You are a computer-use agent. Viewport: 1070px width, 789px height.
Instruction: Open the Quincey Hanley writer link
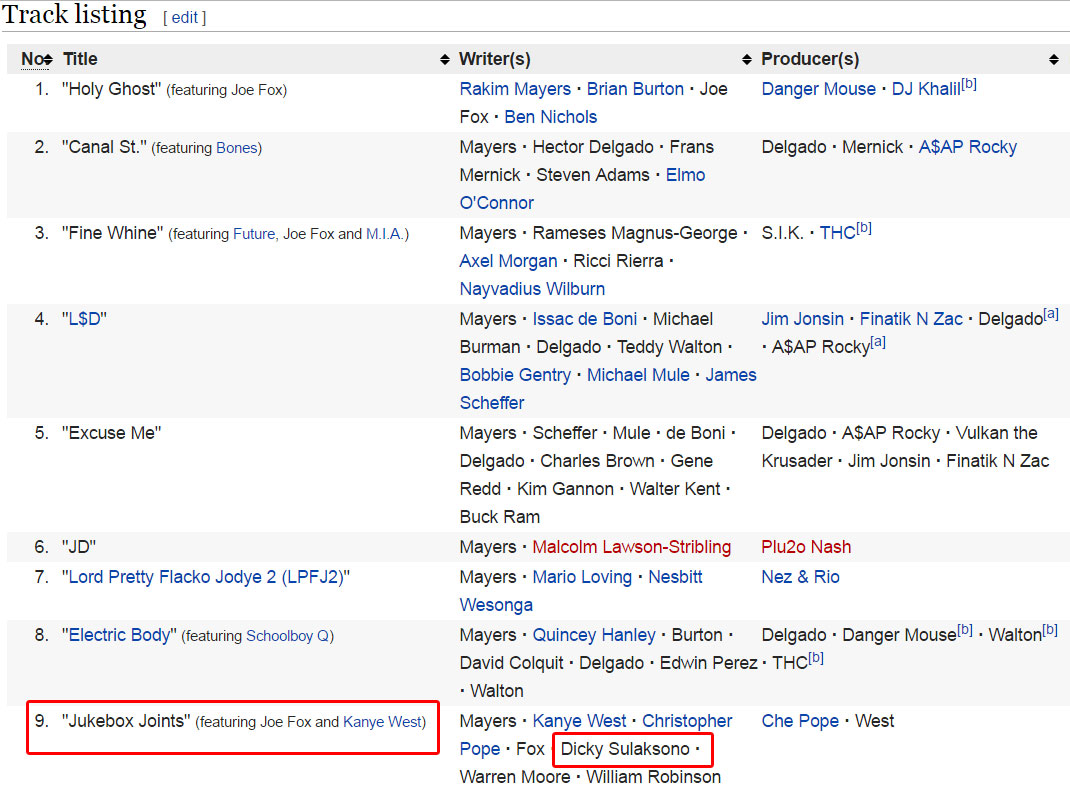coord(594,635)
